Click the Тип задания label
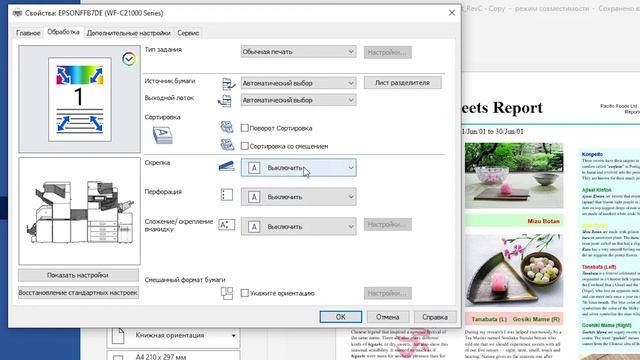This screenshot has height=360, width=640. 163,49
